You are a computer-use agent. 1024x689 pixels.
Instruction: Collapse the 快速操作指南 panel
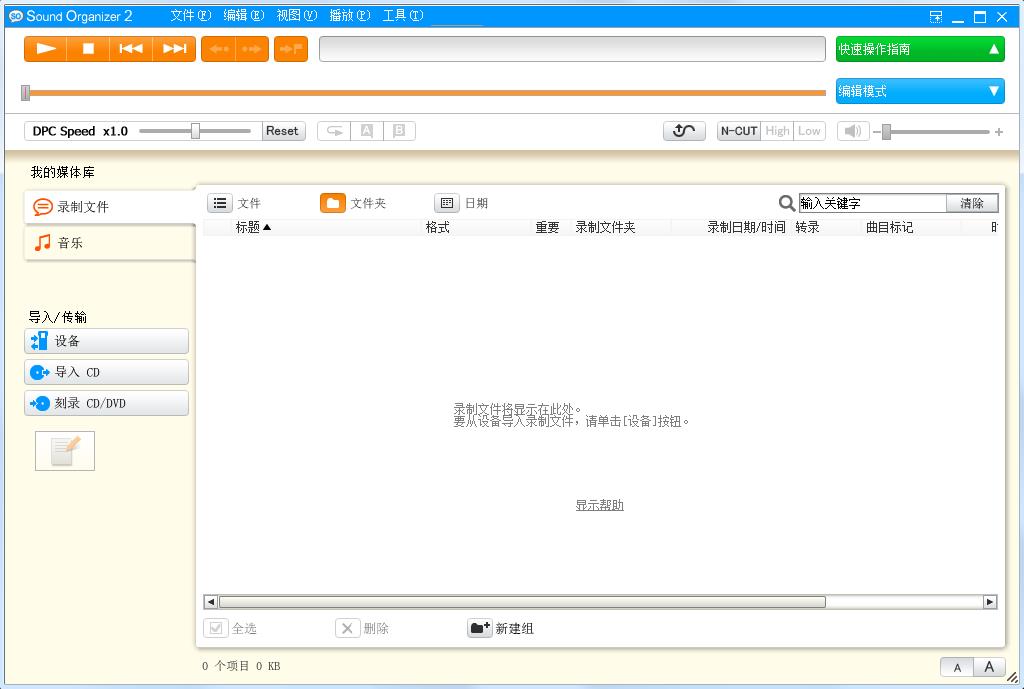[919, 48]
